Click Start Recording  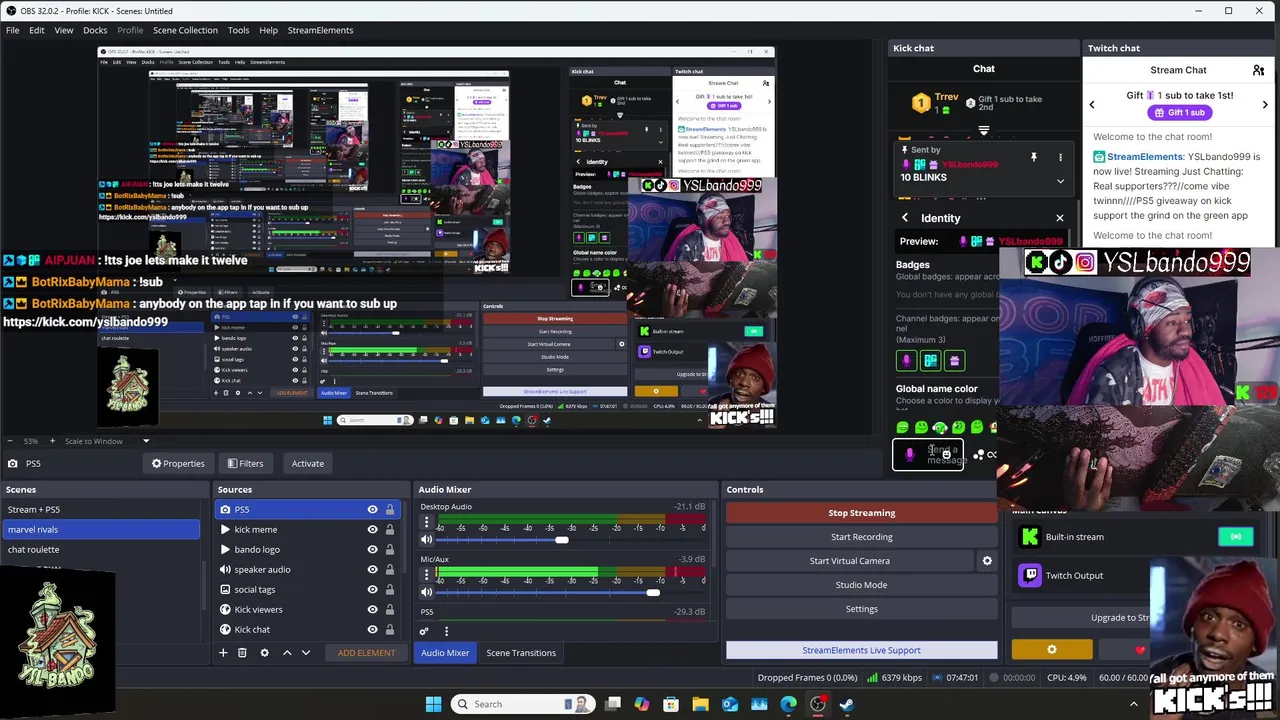click(x=862, y=537)
